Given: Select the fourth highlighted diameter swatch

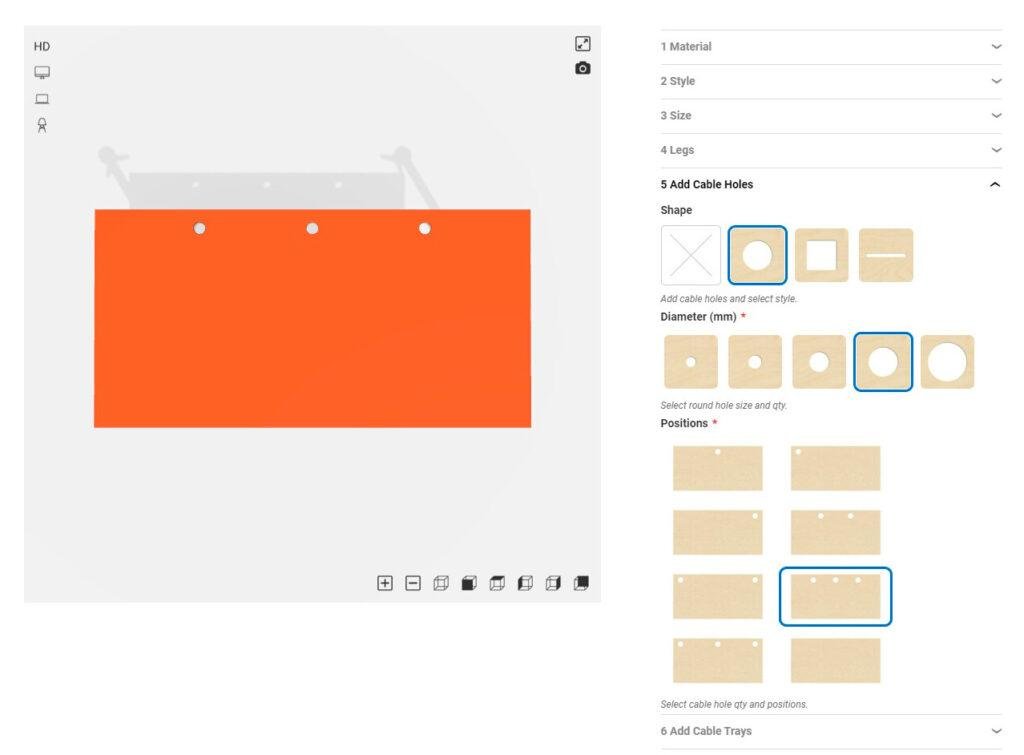Looking at the screenshot, I should tap(883, 362).
